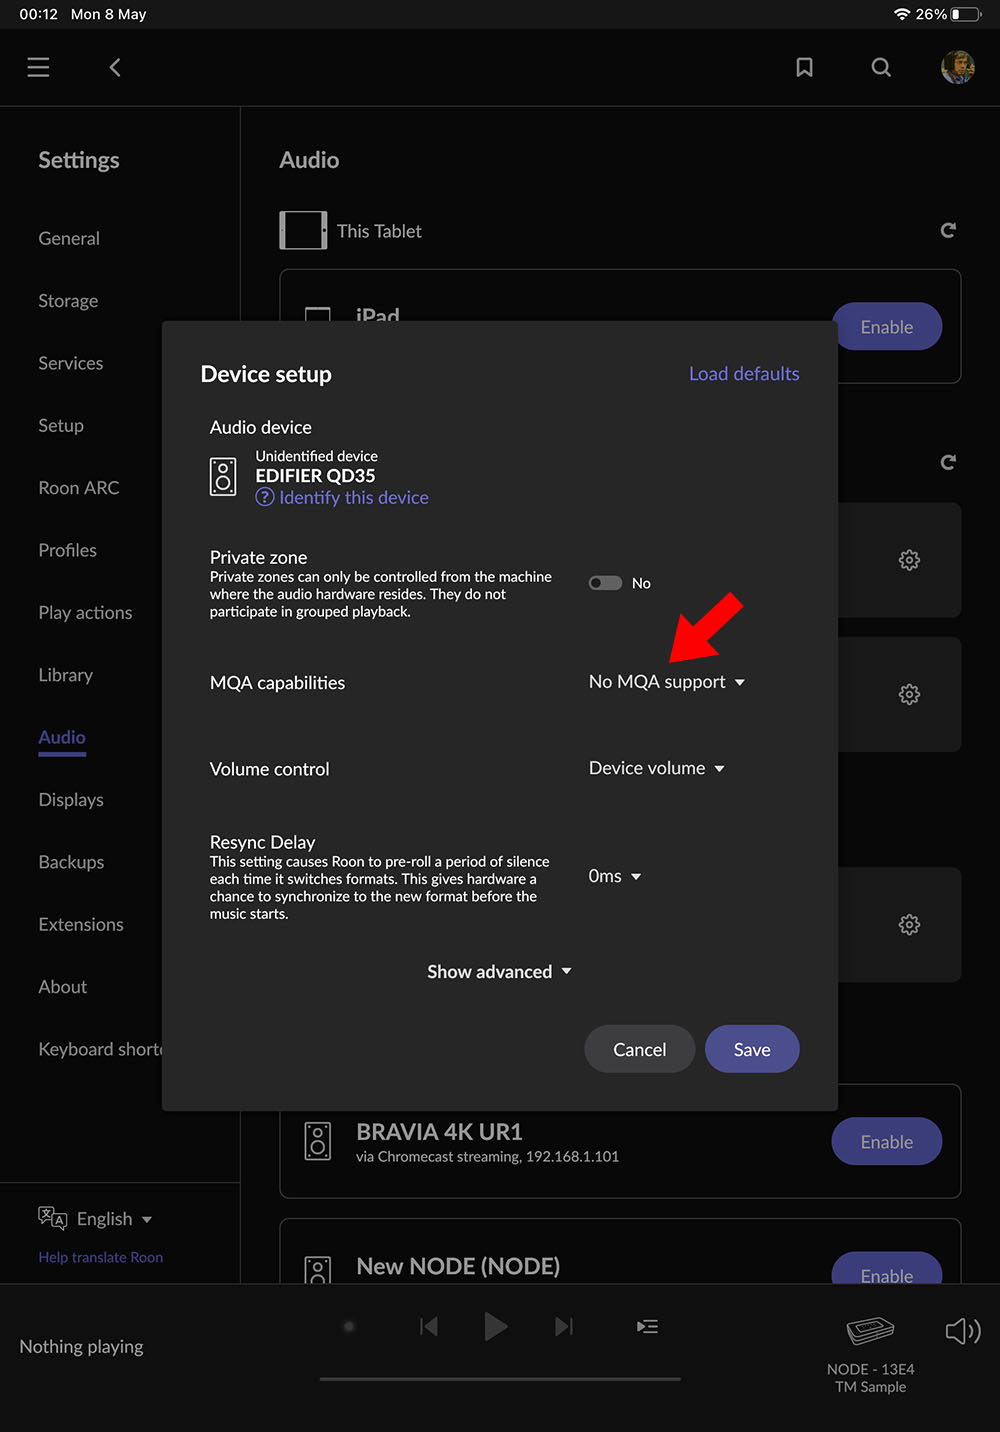Click the playback progress bar
1000x1432 pixels.
coord(500,1379)
